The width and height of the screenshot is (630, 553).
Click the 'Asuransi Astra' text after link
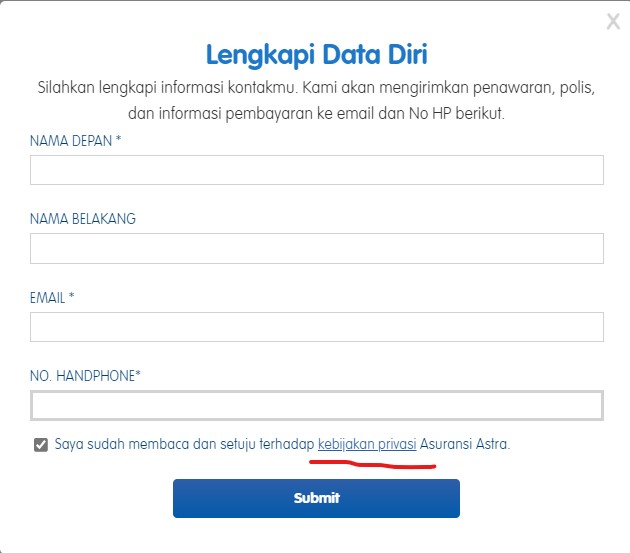coord(465,444)
